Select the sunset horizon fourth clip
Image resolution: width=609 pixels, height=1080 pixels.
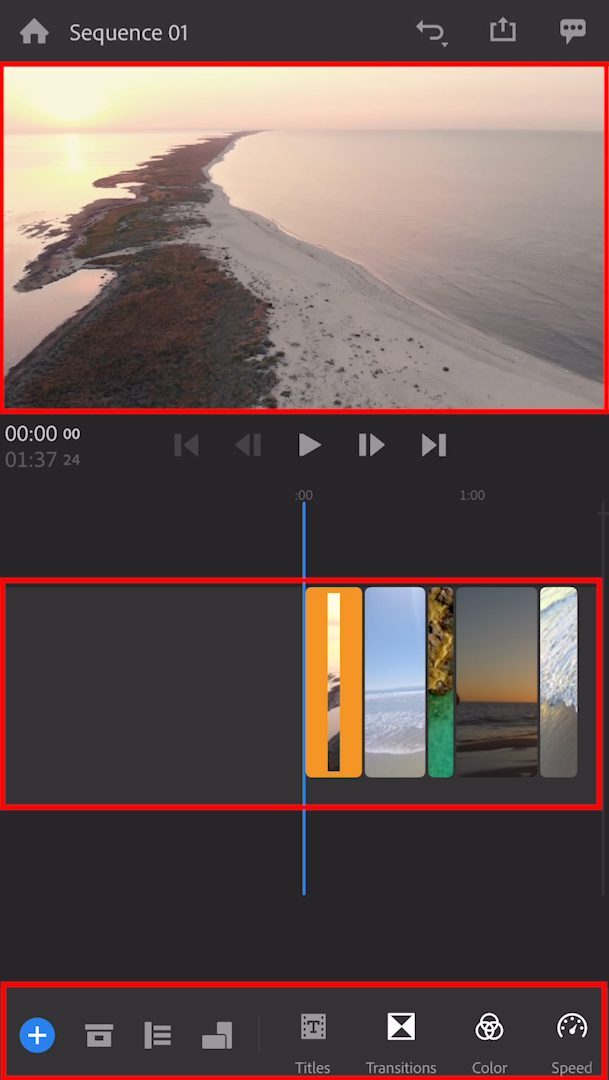coord(497,682)
